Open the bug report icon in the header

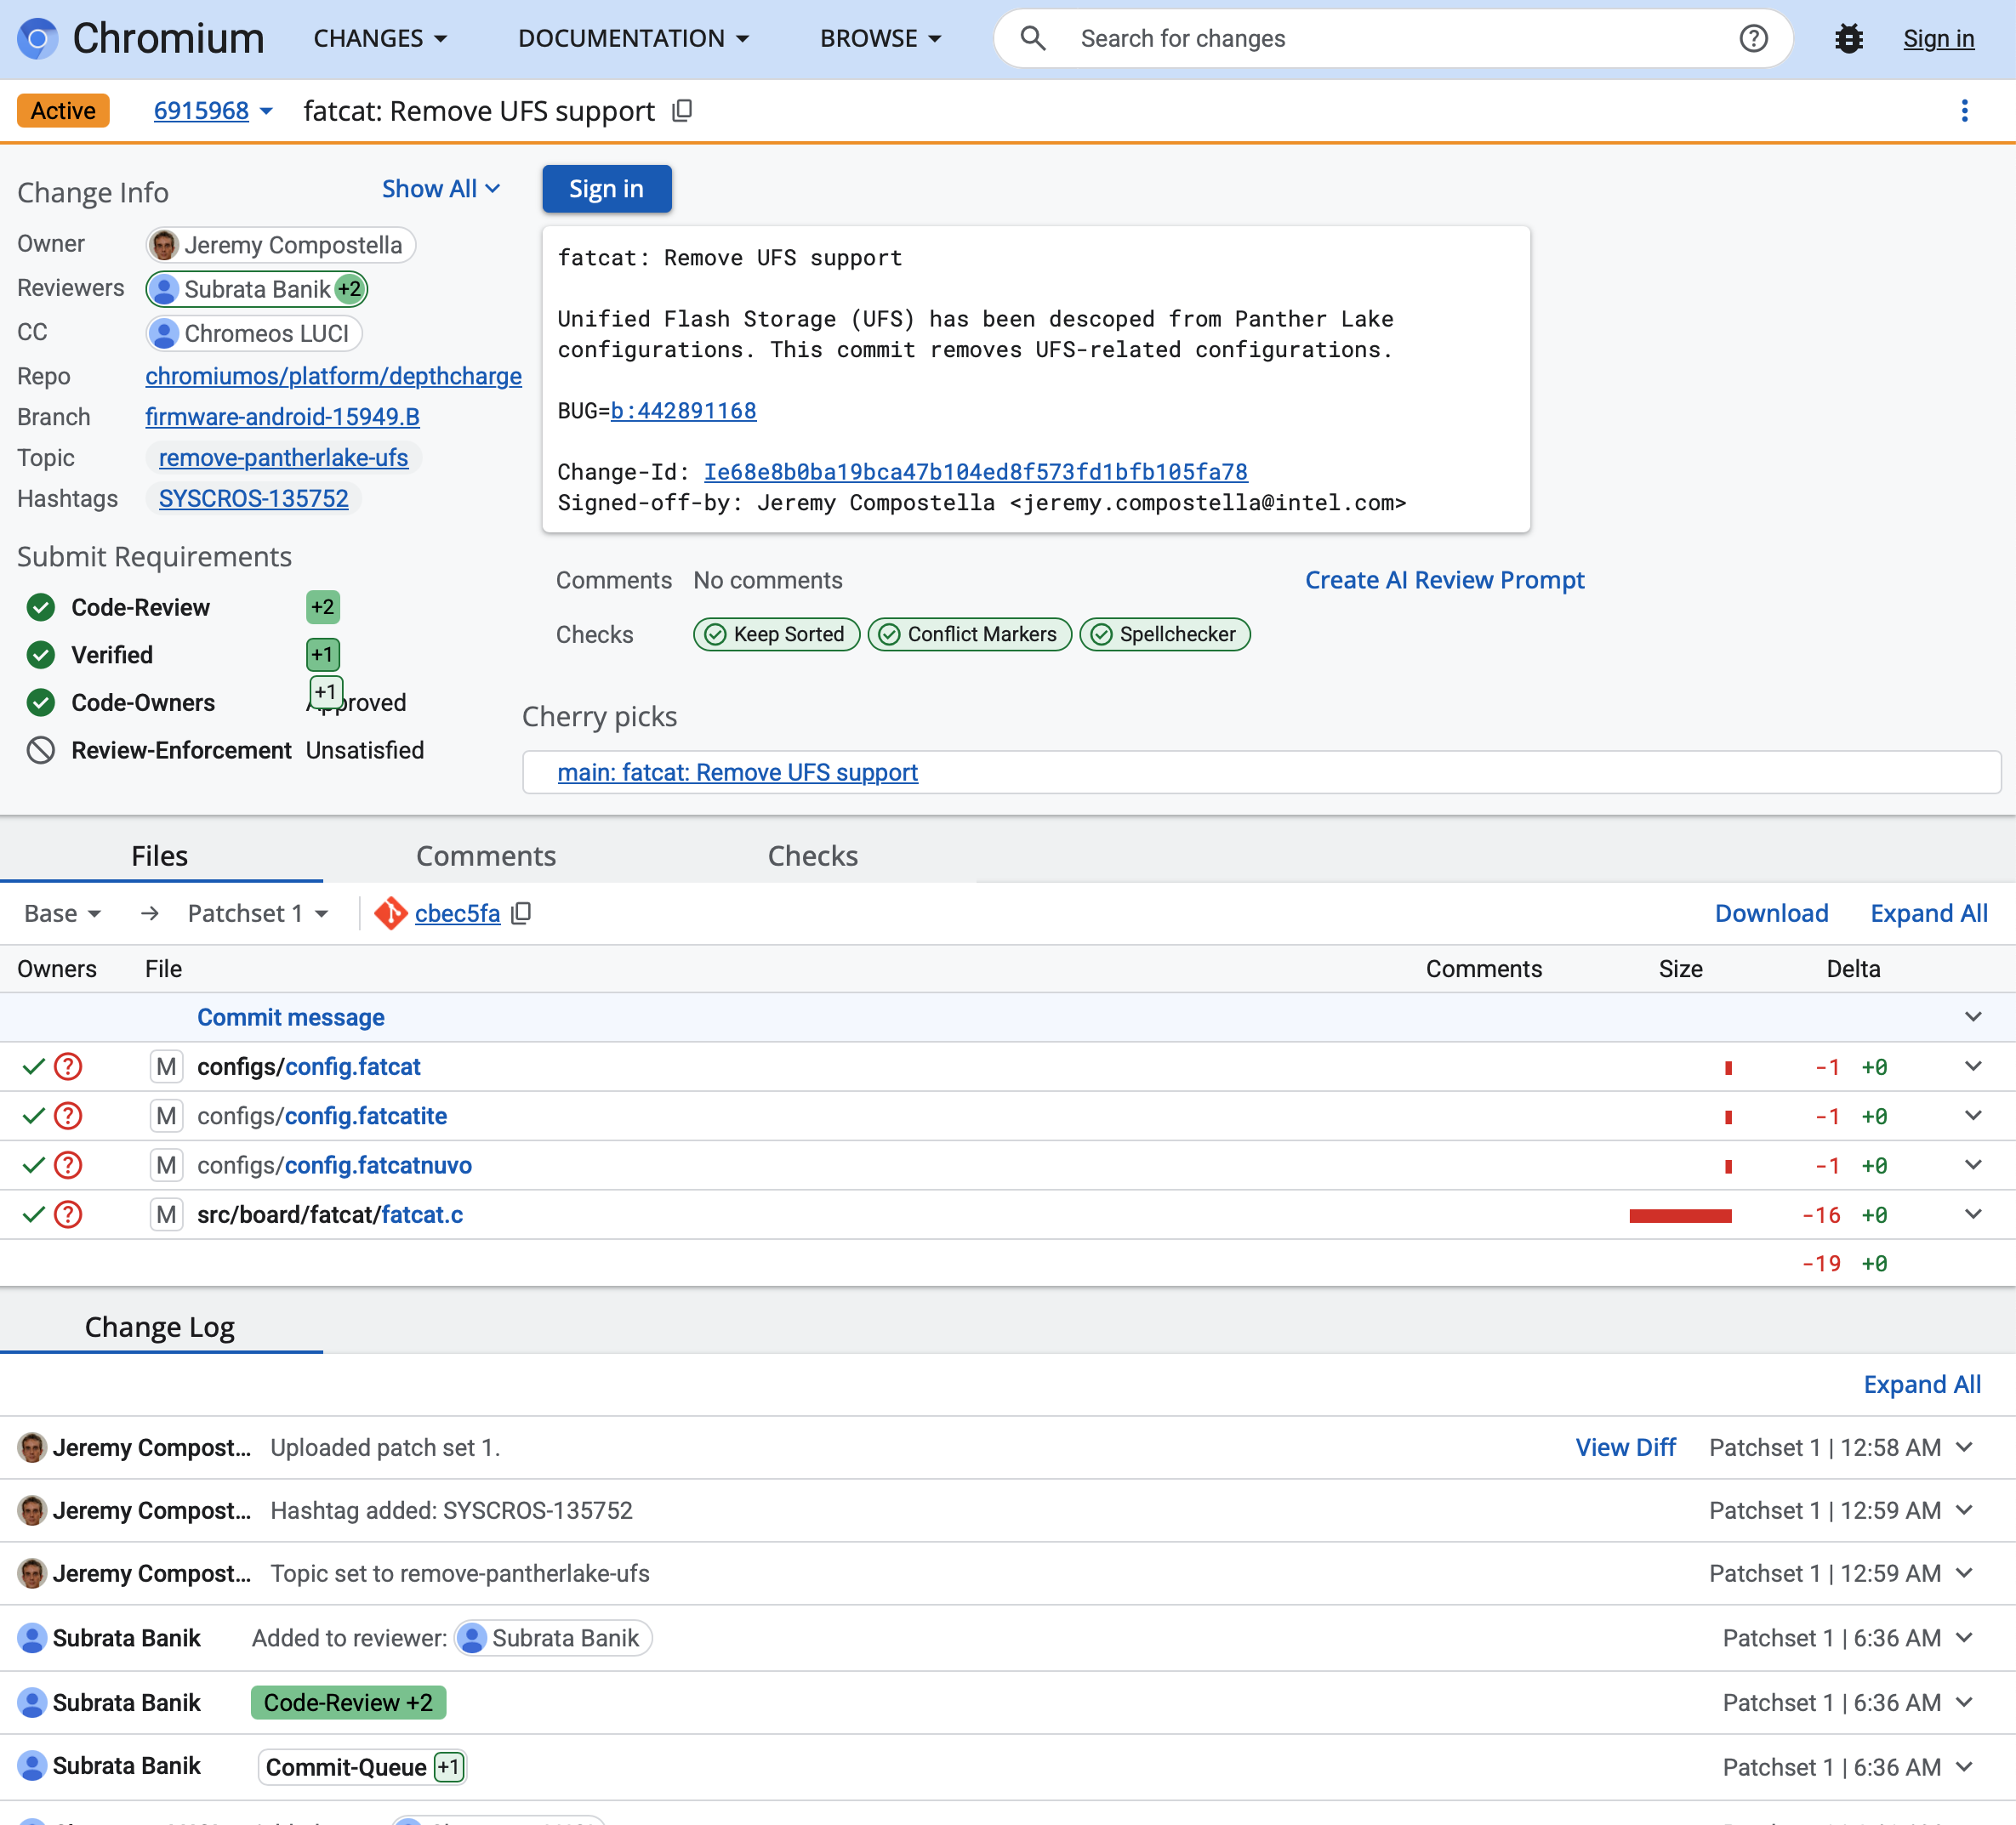[1849, 38]
